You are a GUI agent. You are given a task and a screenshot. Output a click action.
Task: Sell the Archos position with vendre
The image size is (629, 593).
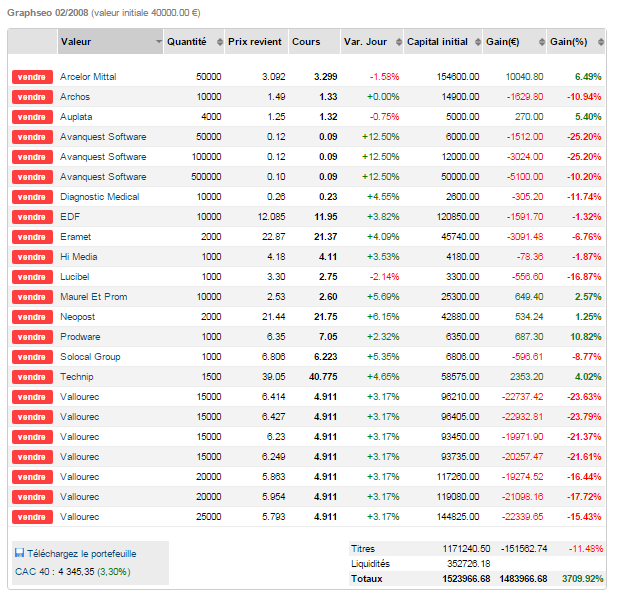pos(32,97)
